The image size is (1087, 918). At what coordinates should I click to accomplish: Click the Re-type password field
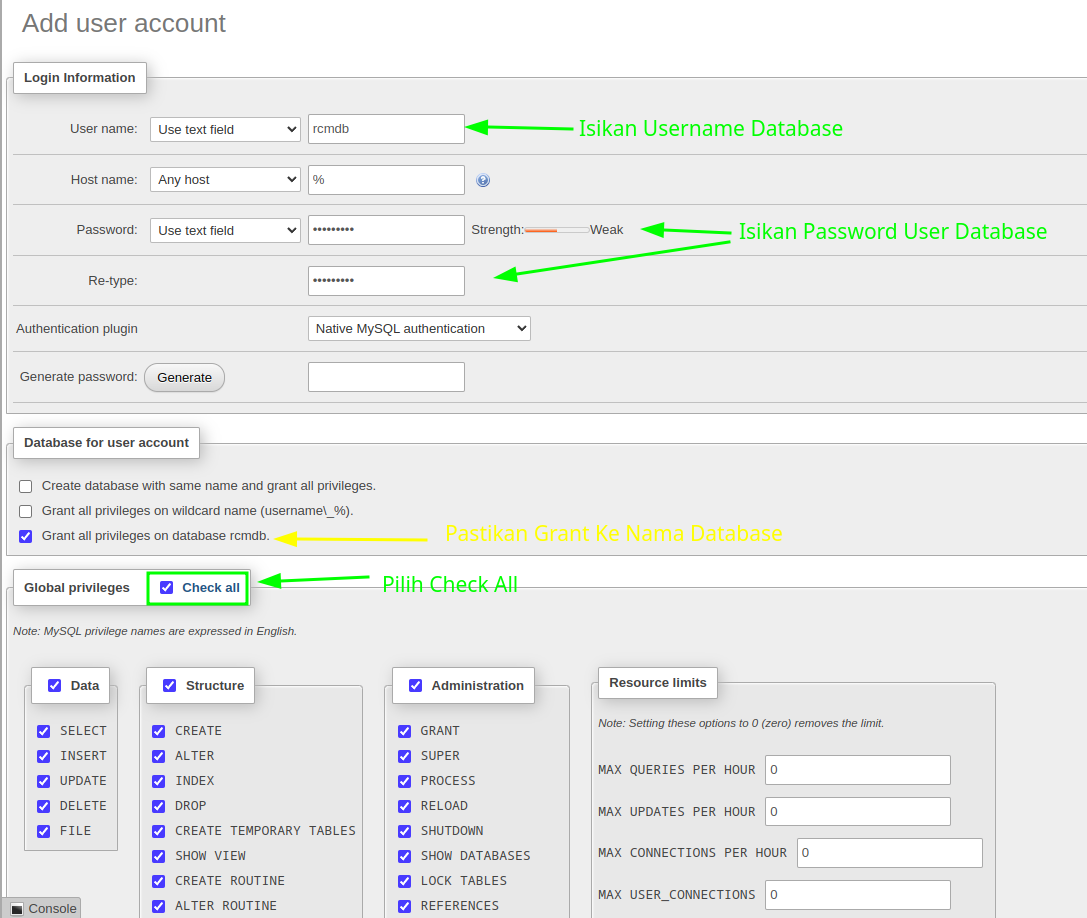point(386,281)
